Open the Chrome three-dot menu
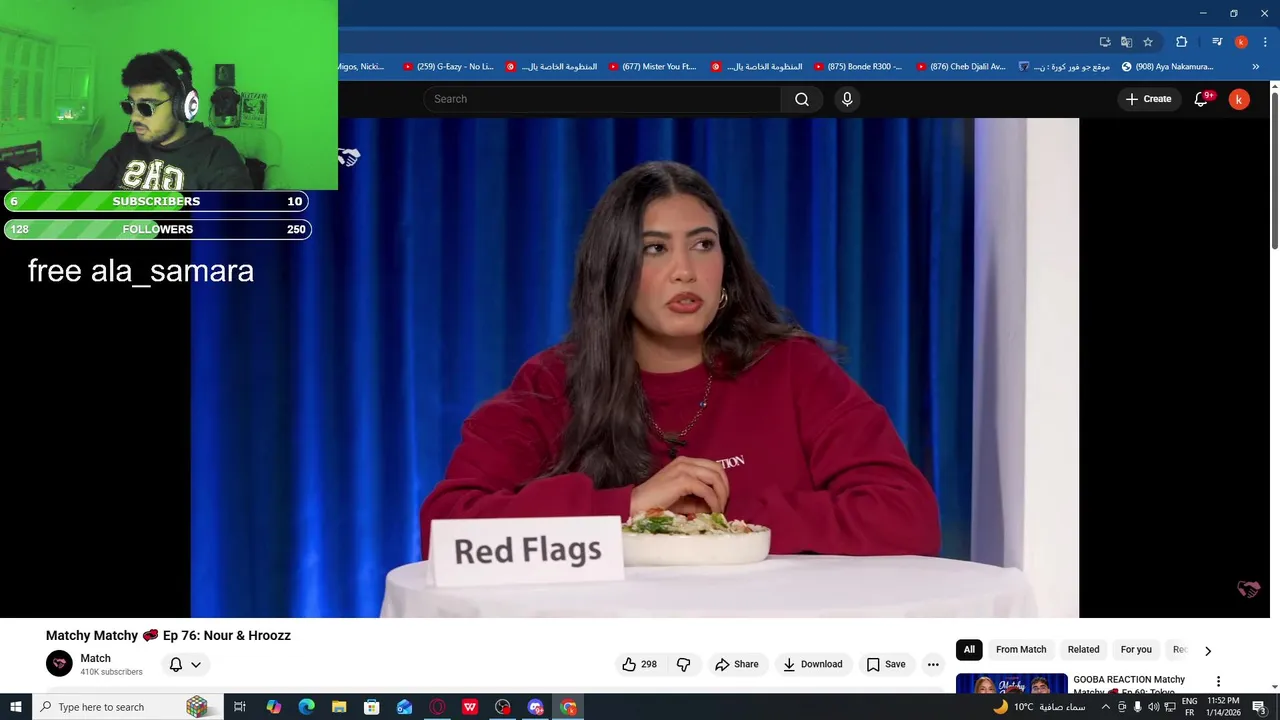The height and width of the screenshot is (720, 1280). coord(1265,42)
